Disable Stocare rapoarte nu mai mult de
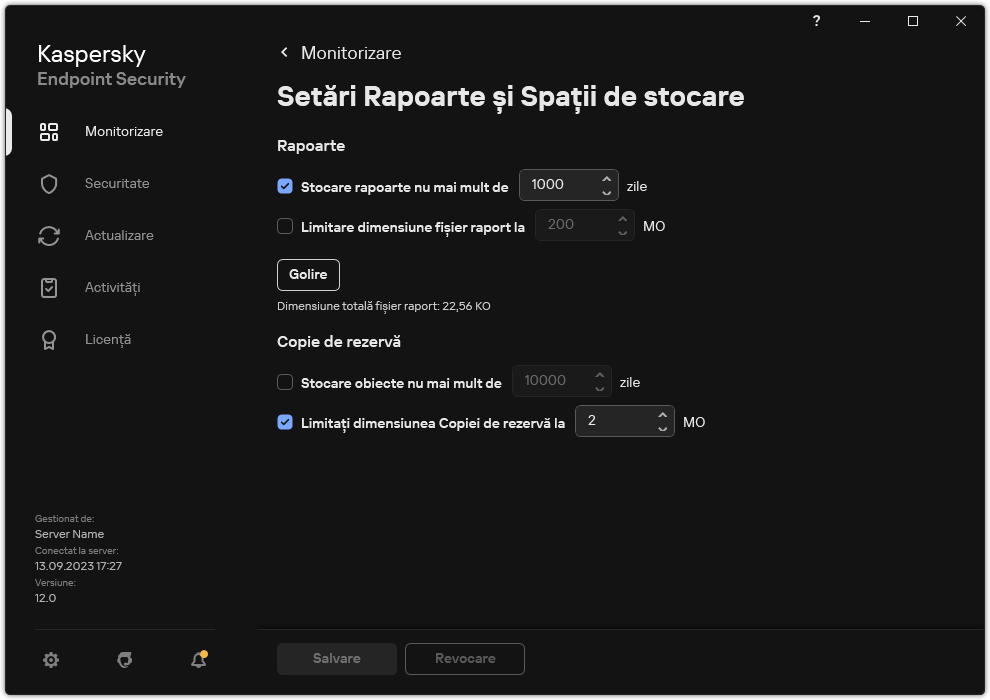Screen dimensions: 990x700 pyautogui.click(x=285, y=185)
